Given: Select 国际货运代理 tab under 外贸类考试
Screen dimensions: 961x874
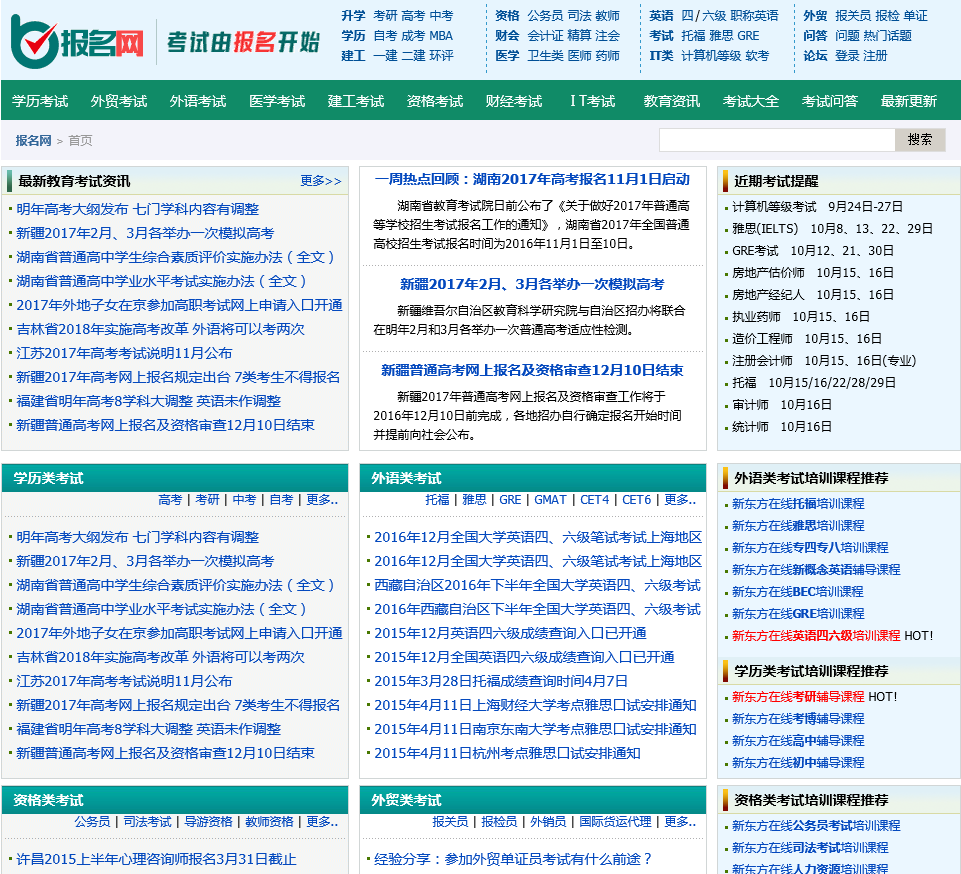Looking at the screenshot, I should [x=615, y=822].
